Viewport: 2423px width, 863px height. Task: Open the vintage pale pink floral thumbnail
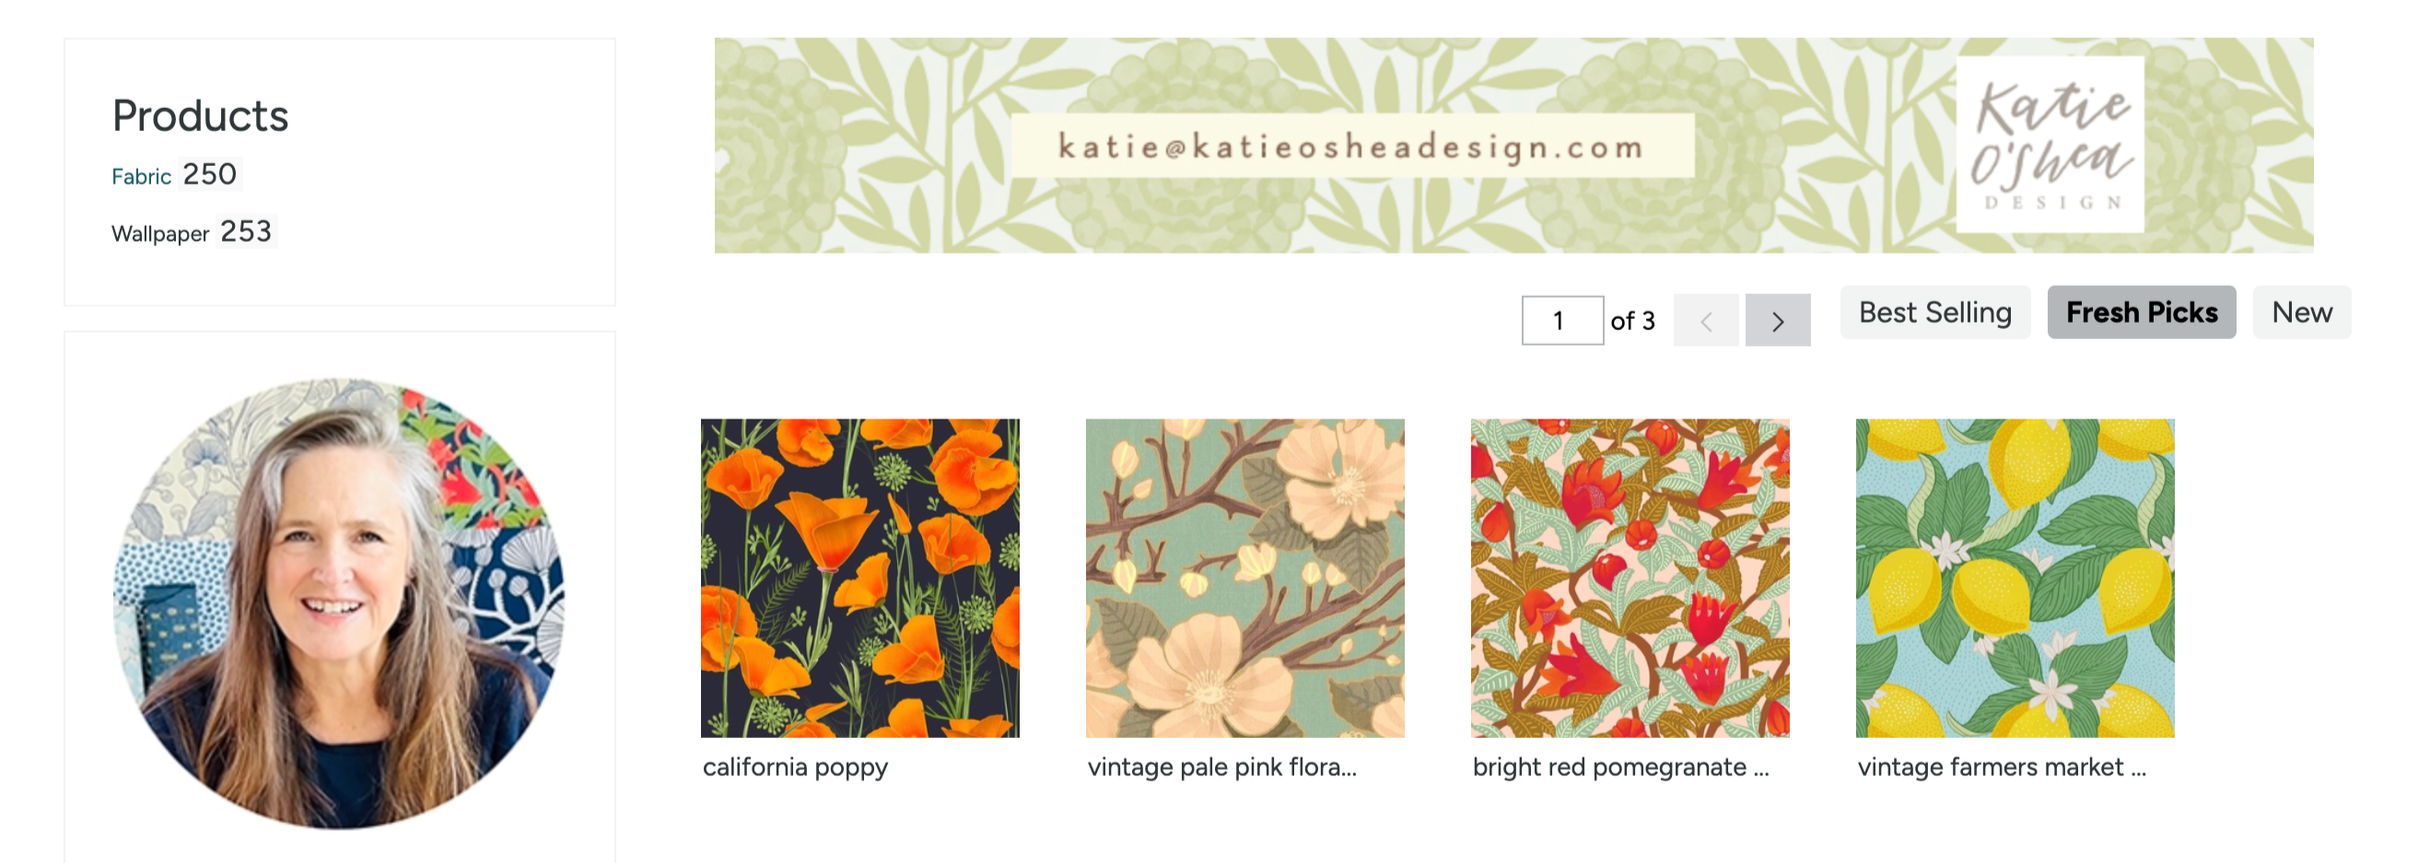pyautogui.click(x=1245, y=578)
